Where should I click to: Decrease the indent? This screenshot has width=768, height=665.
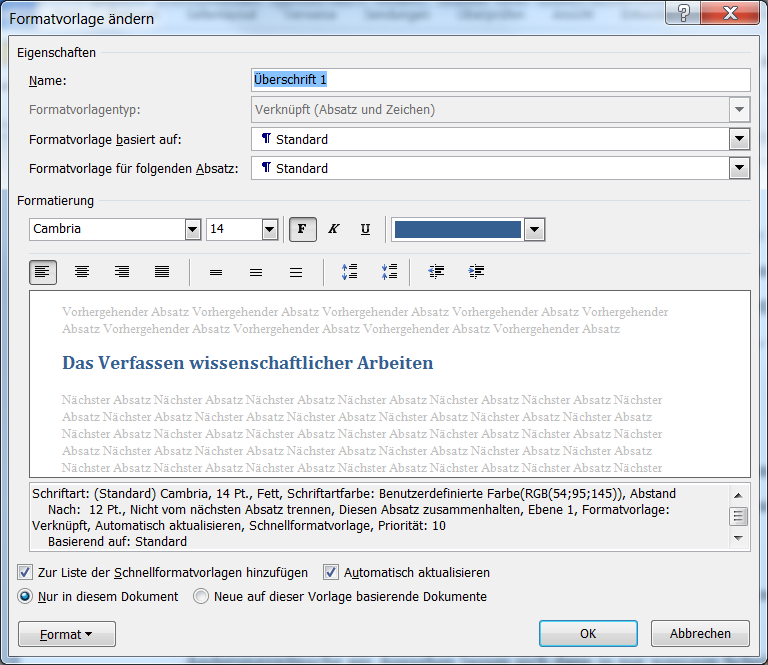(x=436, y=272)
